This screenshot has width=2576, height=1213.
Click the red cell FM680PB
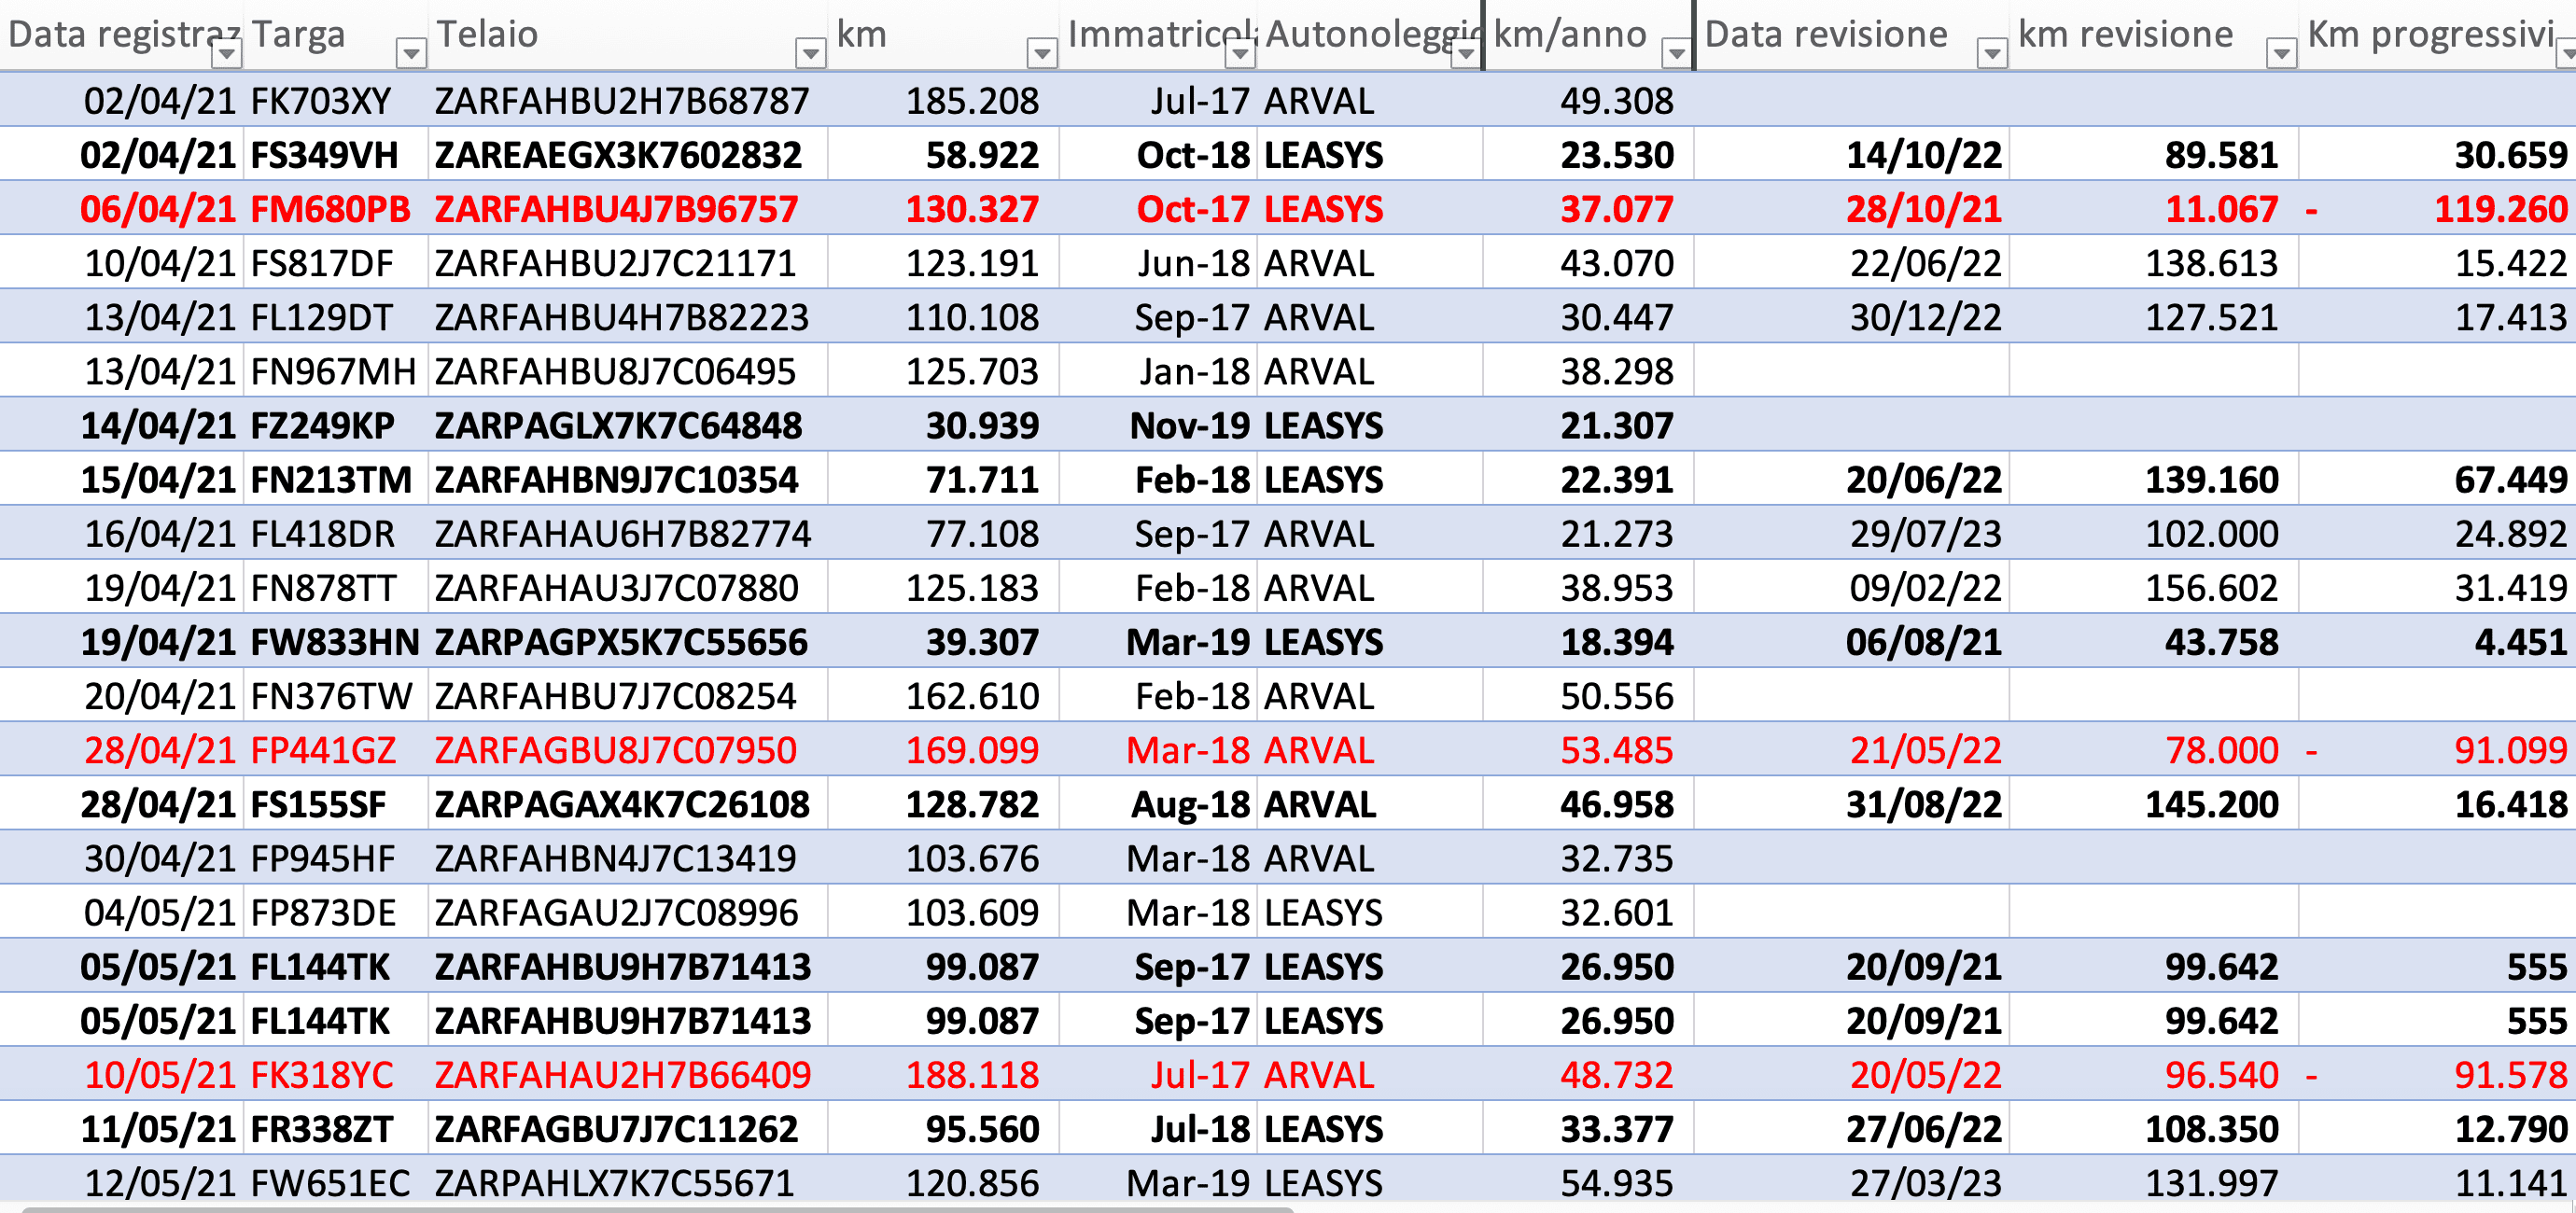[x=330, y=209]
